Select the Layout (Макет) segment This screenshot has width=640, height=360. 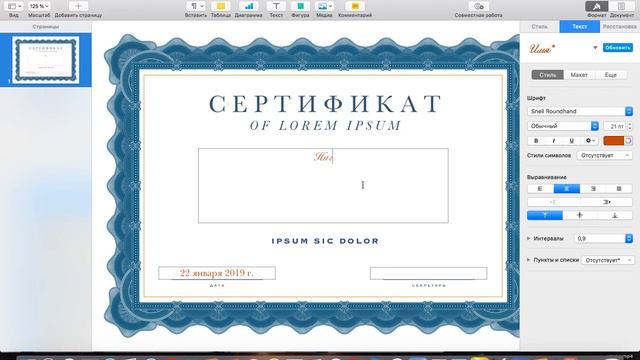tap(579, 75)
